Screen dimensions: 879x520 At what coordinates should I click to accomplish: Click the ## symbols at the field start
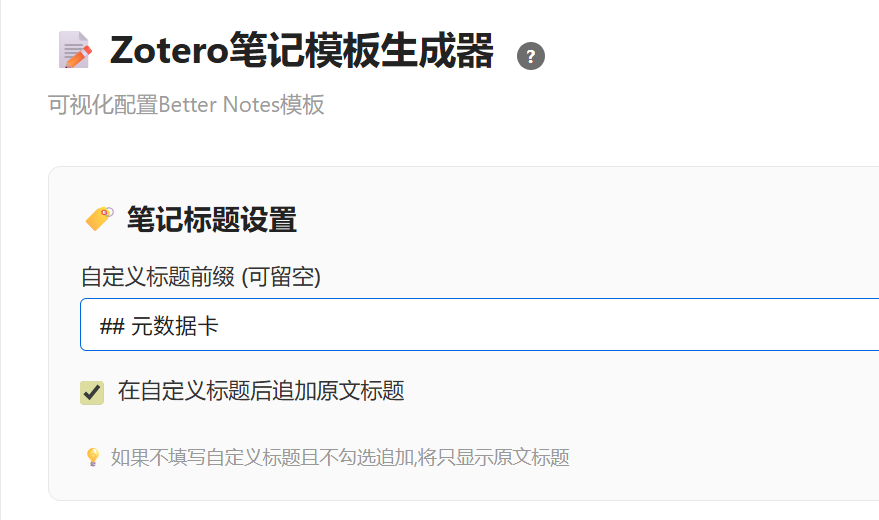(x=111, y=326)
